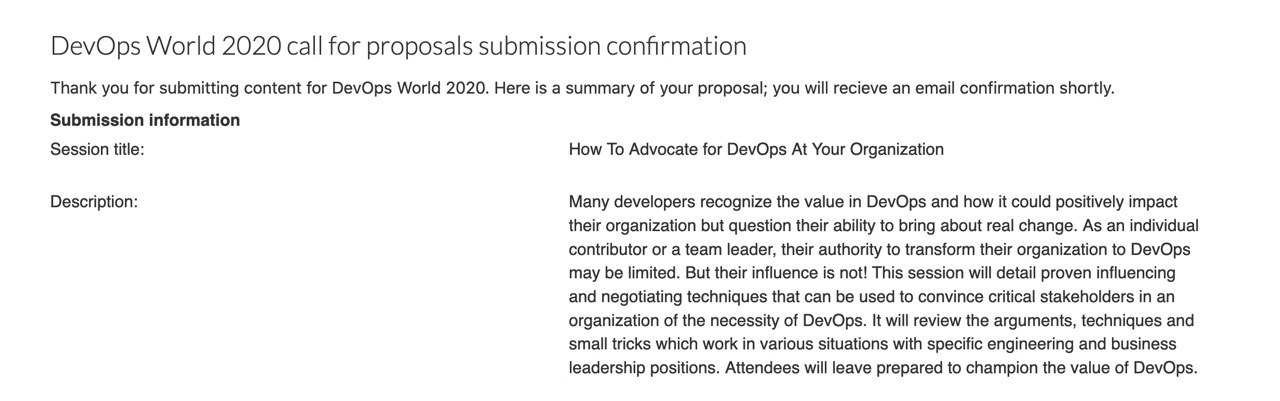Click the "Session title:" label

coord(97,150)
